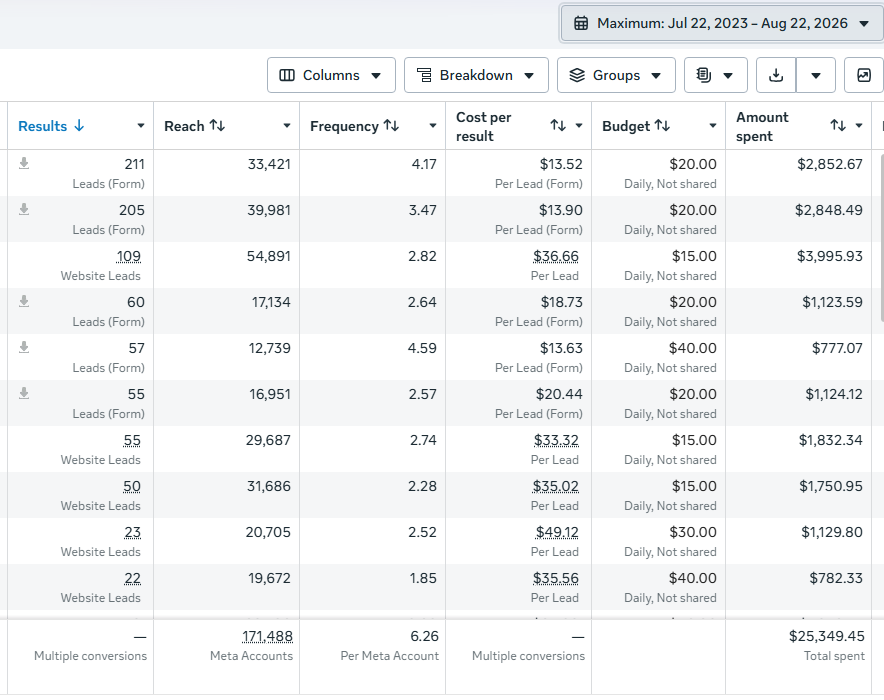Click the reports icon dropdown button
884x700 pixels.
click(715, 75)
